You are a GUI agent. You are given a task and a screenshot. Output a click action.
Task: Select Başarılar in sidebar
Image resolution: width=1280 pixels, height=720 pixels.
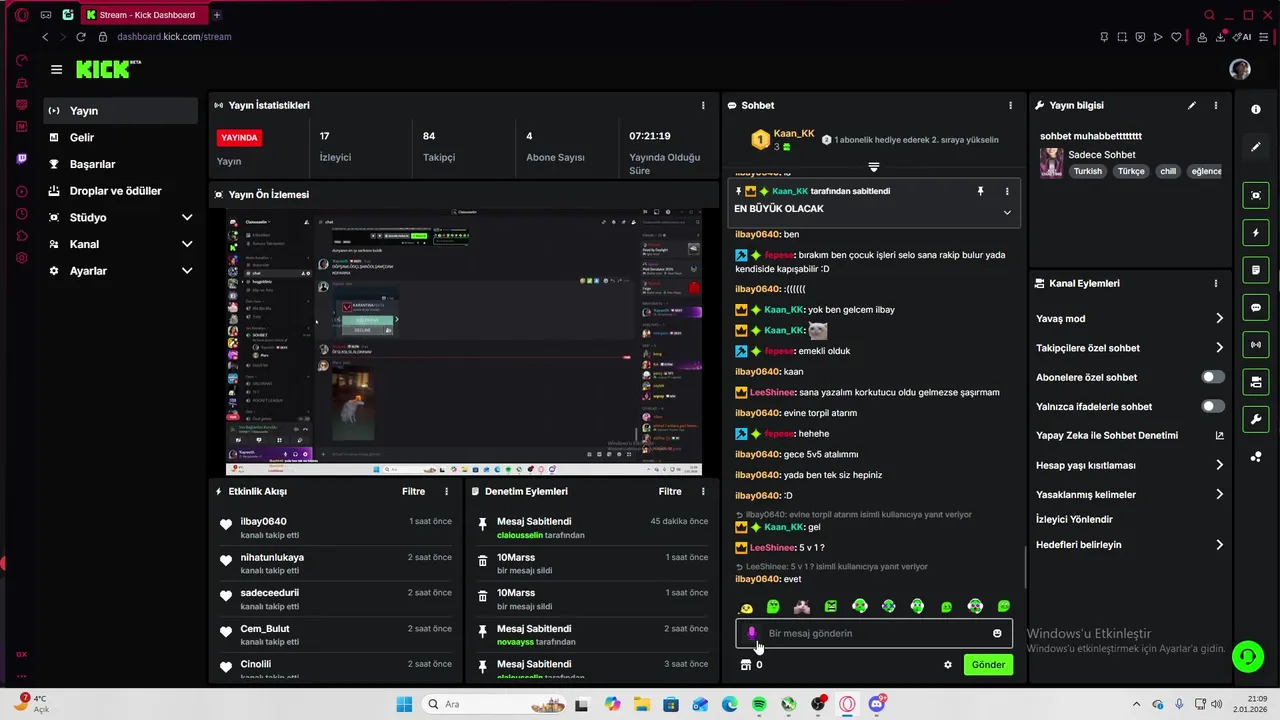[x=120, y=164]
